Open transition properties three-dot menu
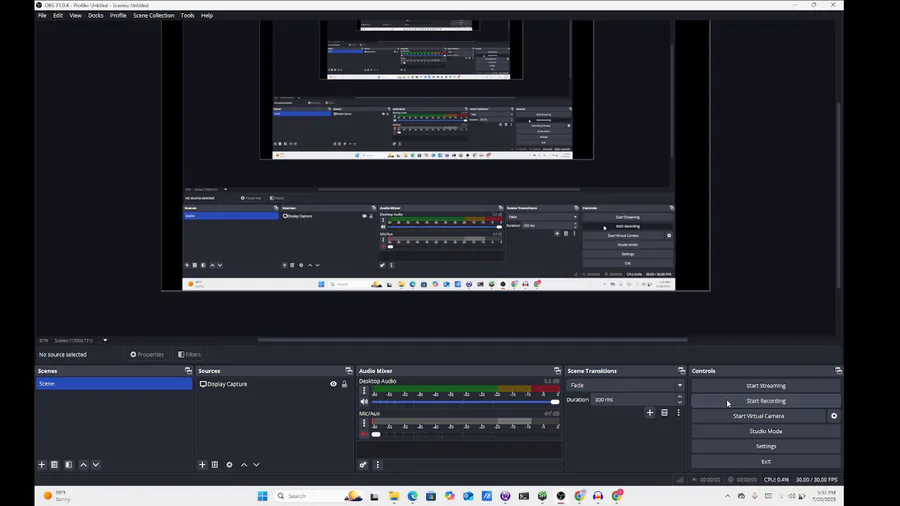Screen dimensions: 900x506 point(678,412)
